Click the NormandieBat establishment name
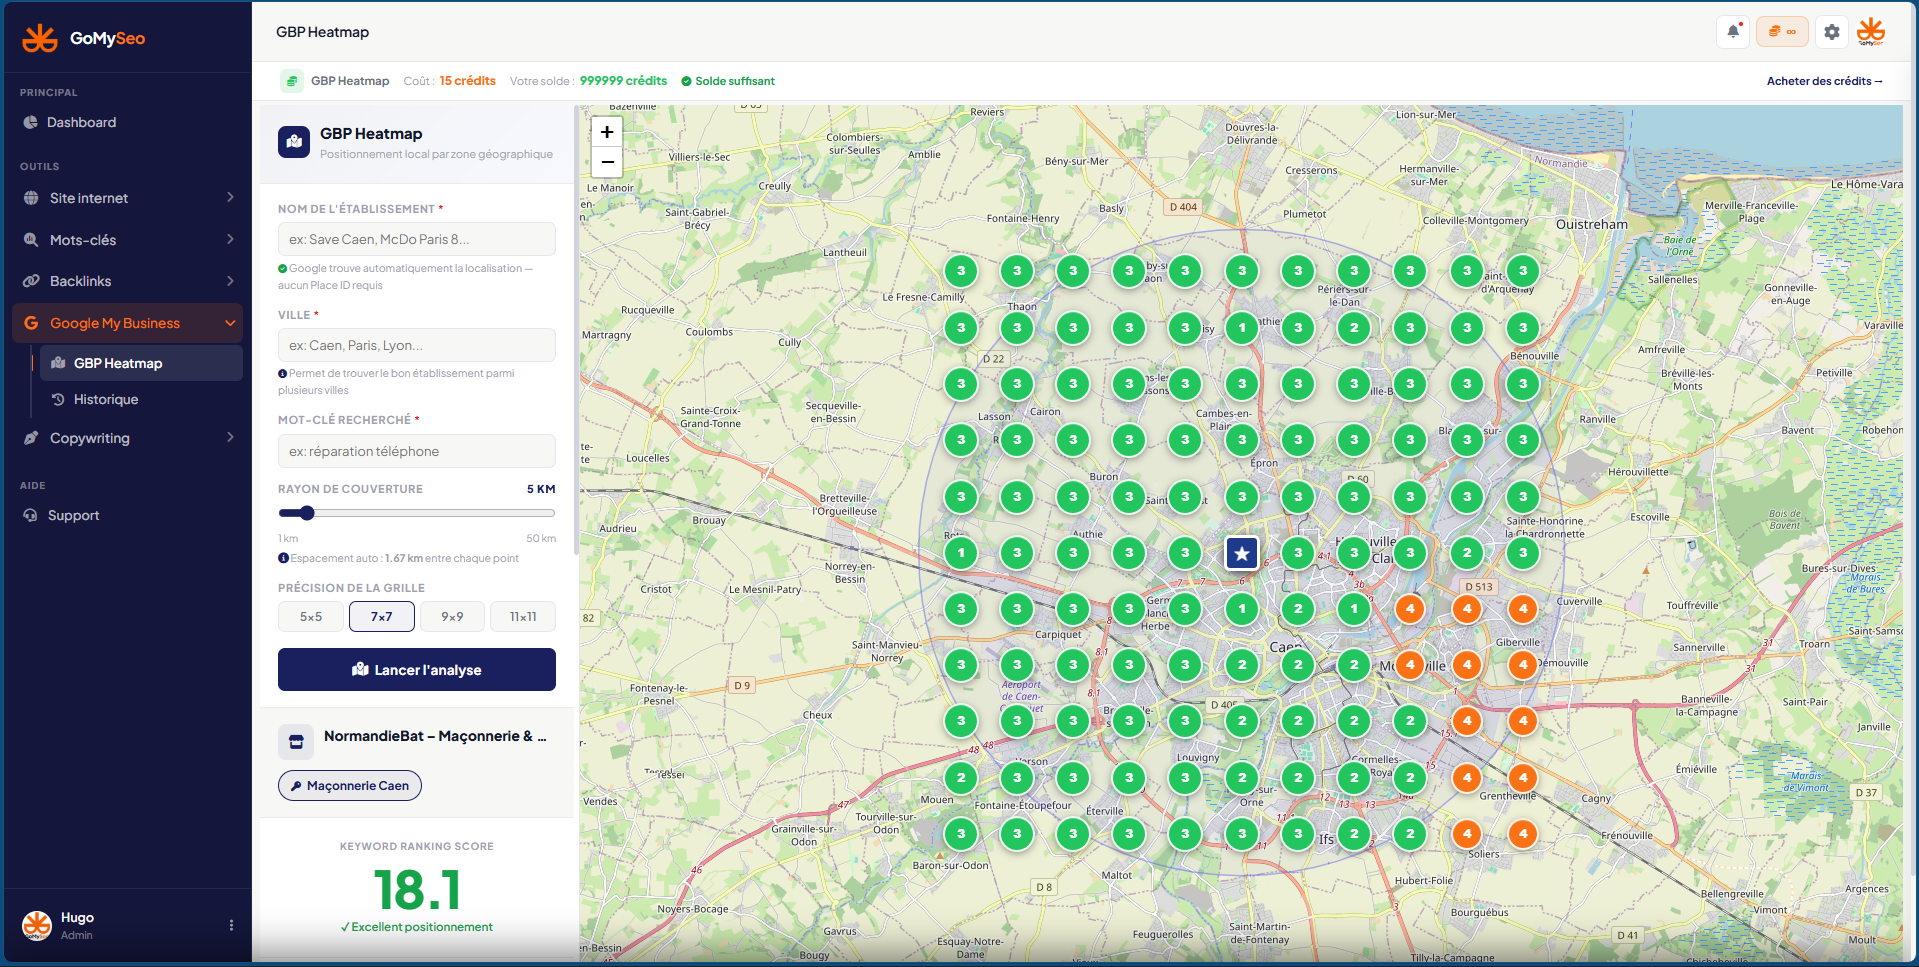 435,736
